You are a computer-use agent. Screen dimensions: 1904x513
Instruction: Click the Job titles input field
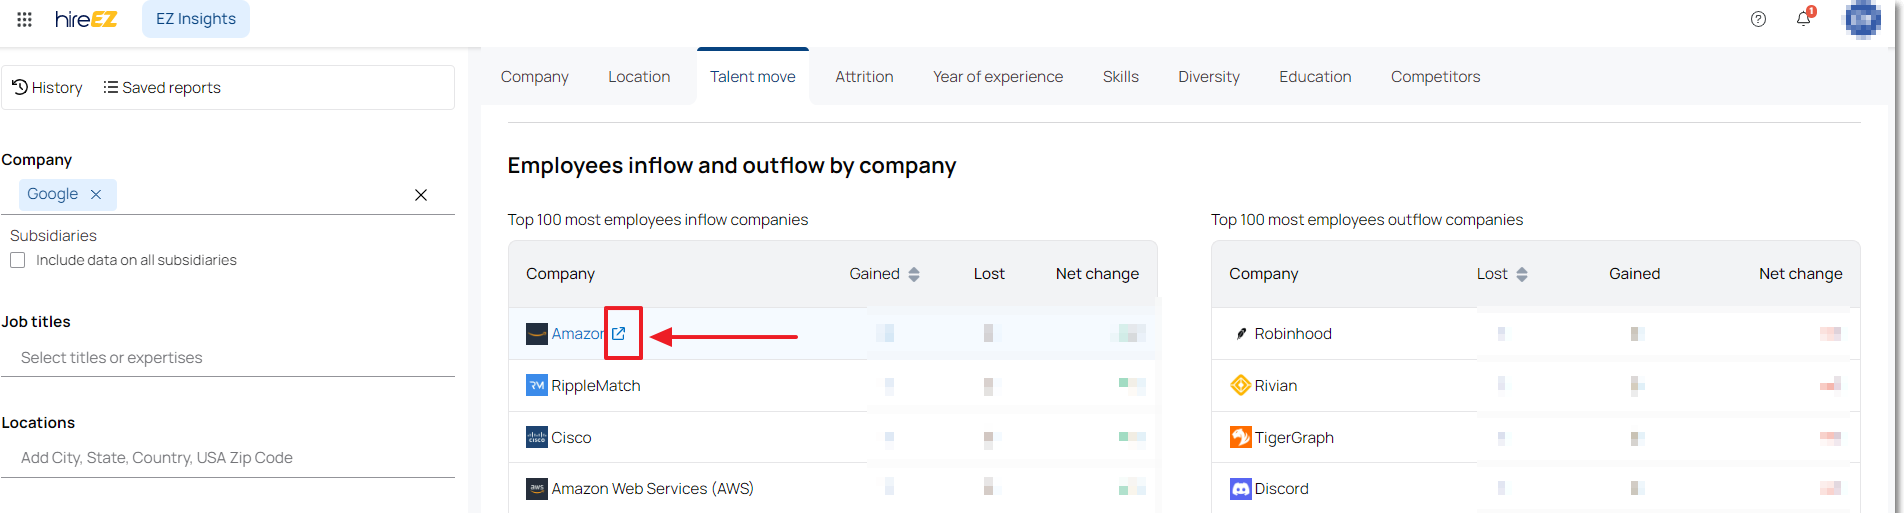[228, 358]
